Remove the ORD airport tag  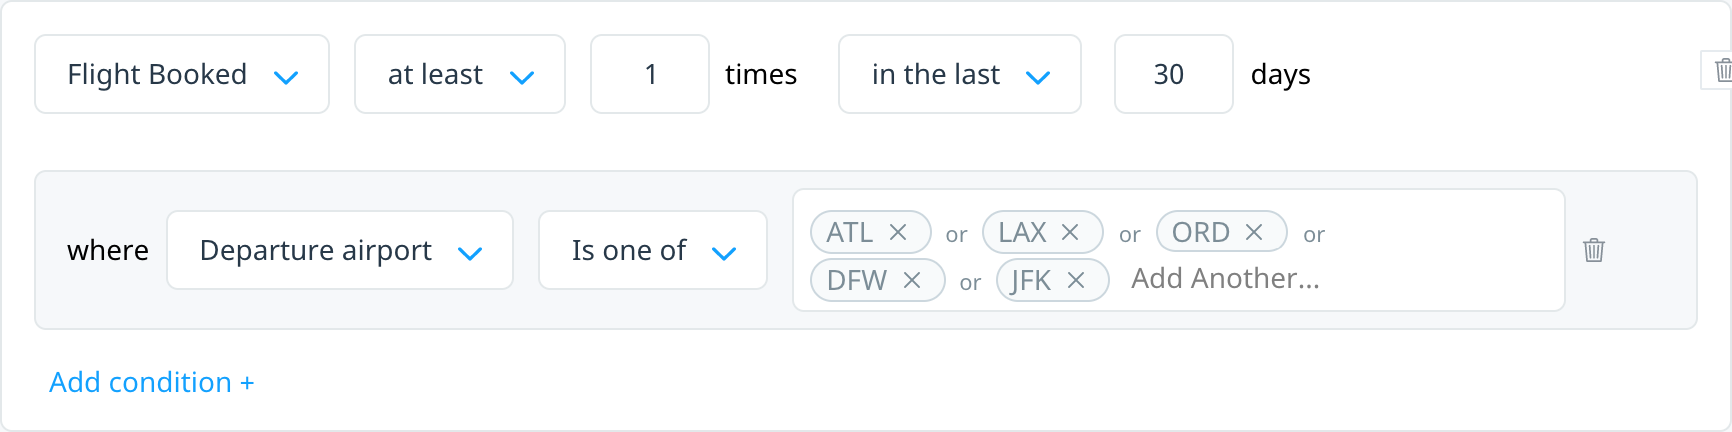(1254, 232)
